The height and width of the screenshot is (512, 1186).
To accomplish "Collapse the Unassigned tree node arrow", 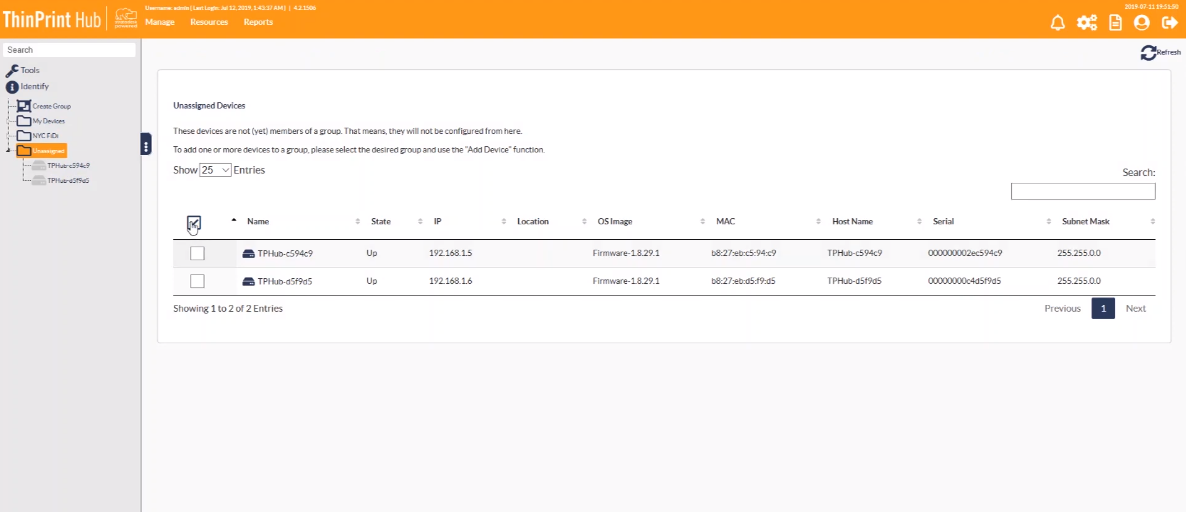I will [x=8, y=150].
